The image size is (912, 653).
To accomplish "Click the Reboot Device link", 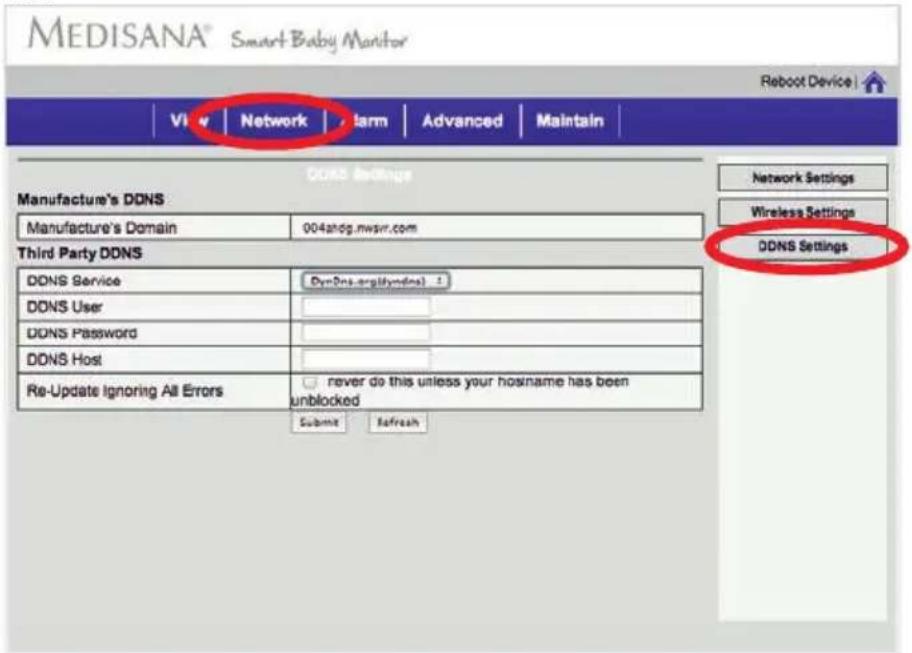I will pos(806,81).
